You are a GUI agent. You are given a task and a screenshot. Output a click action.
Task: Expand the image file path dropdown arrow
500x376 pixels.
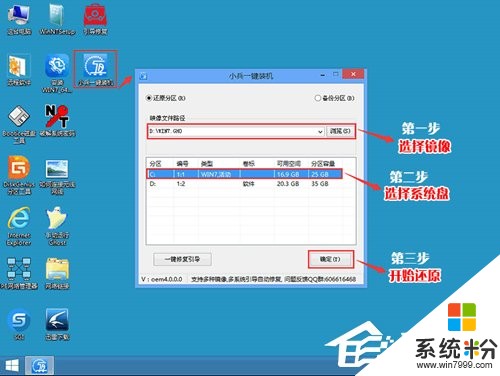[x=320, y=131]
